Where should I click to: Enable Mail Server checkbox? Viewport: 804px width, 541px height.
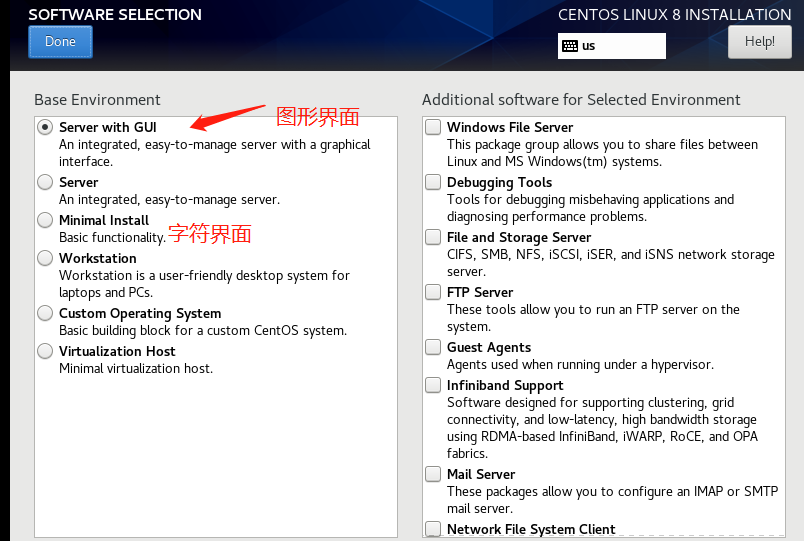click(x=433, y=474)
